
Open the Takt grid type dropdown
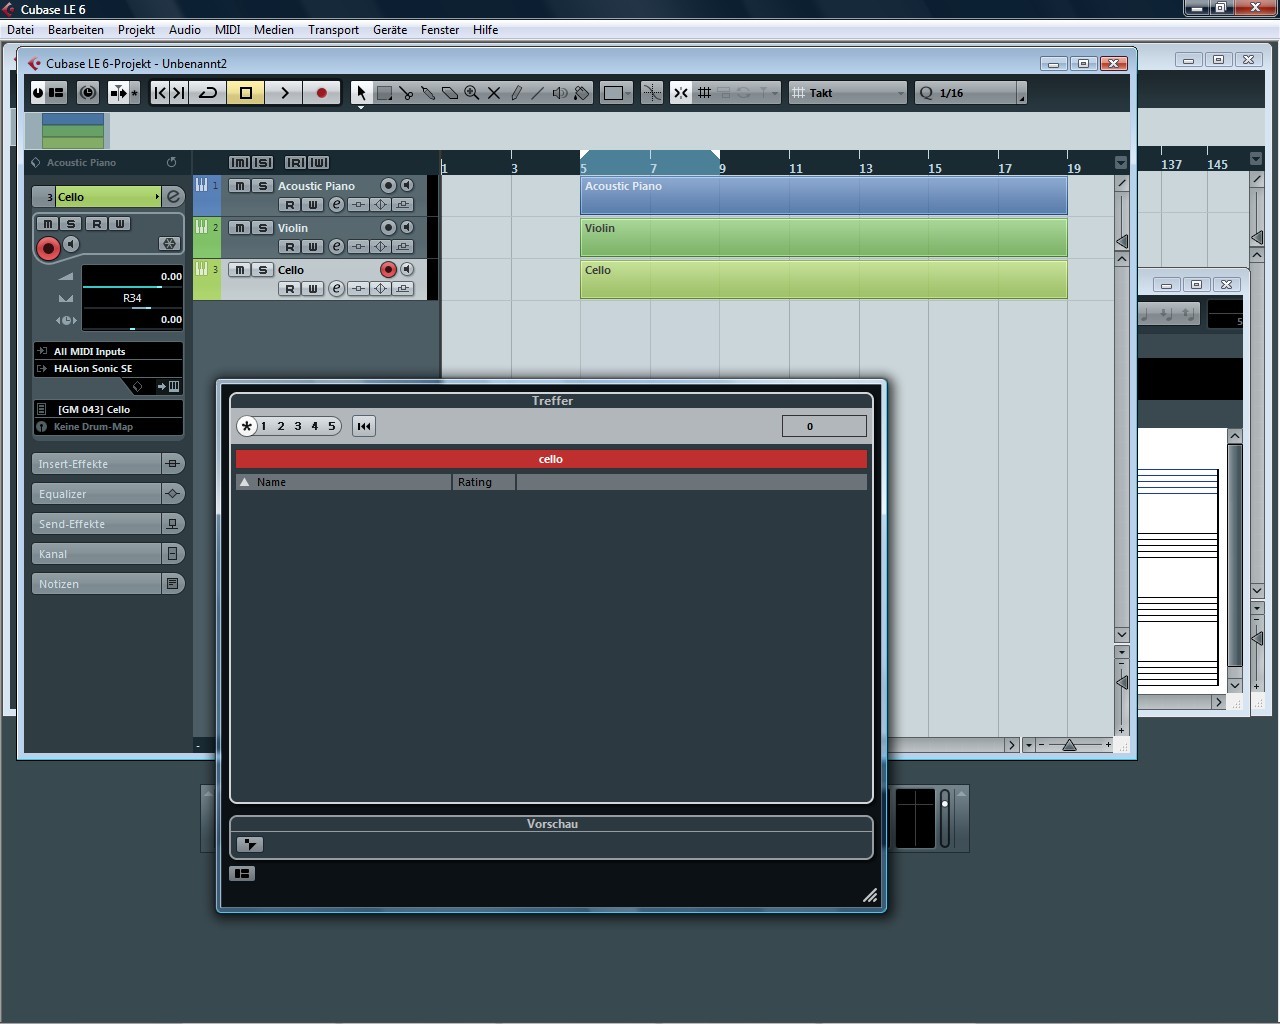[848, 93]
